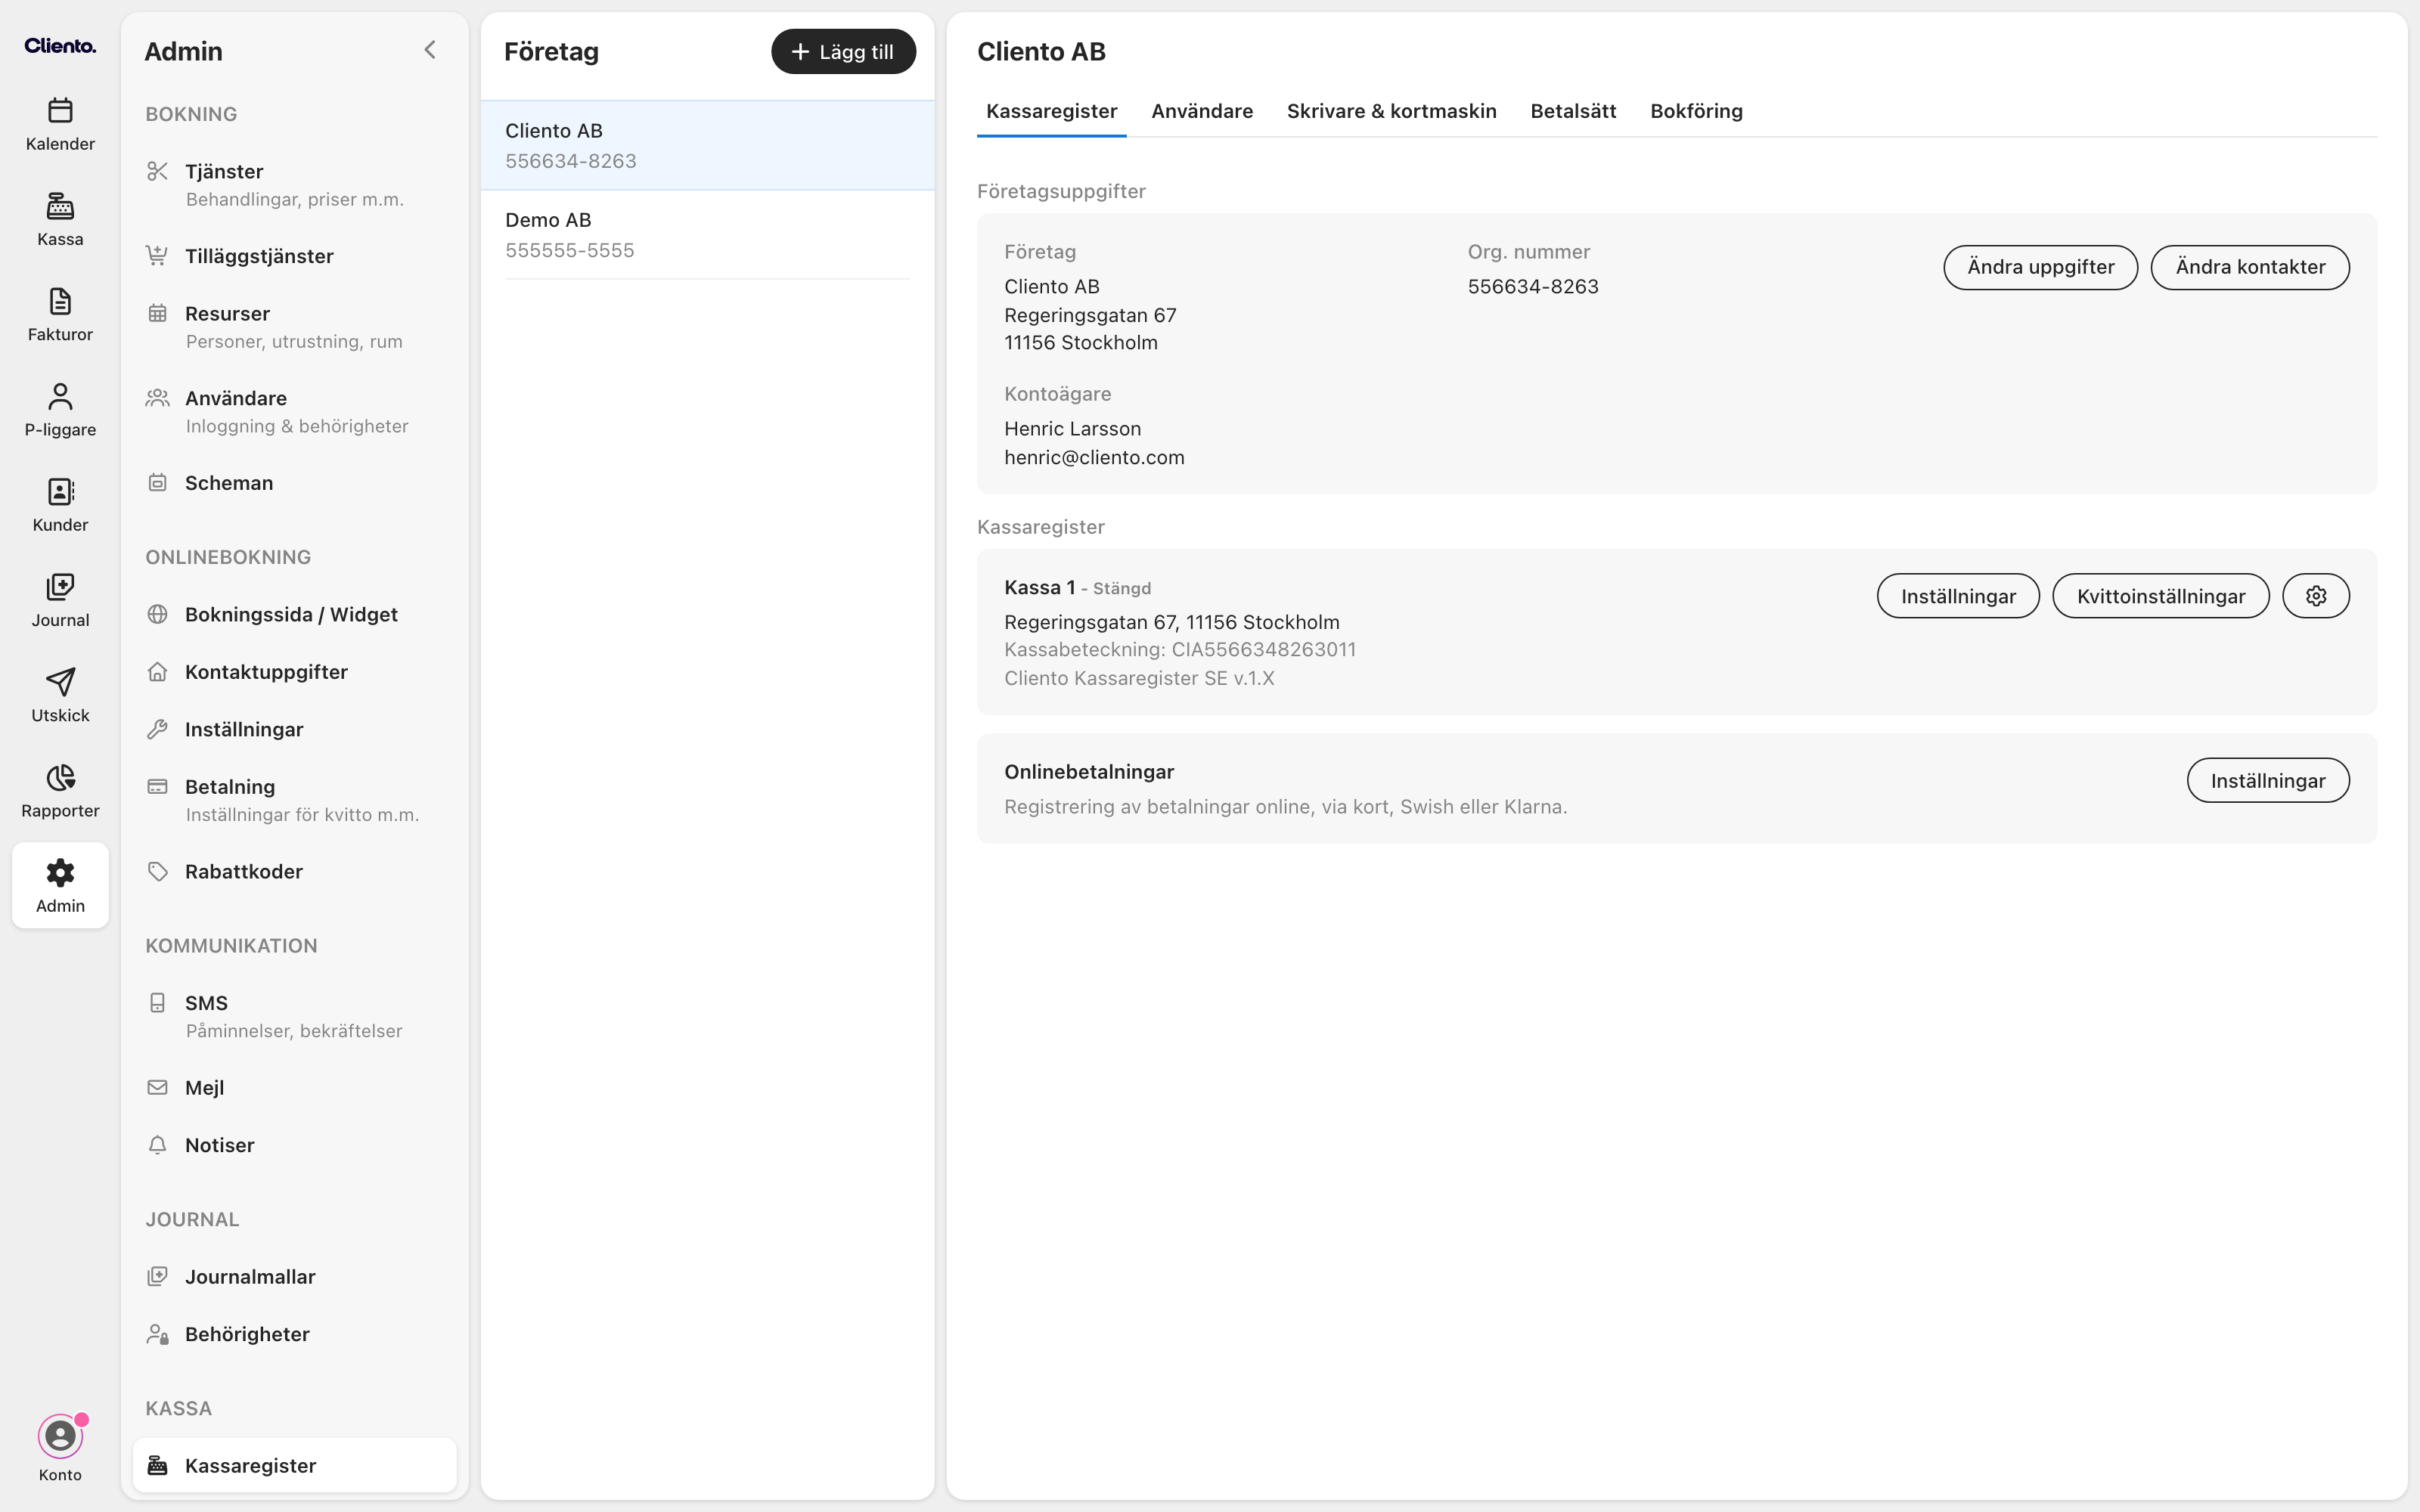Select the Cliento AB company row
This screenshot has width=2420, height=1512.
pos(708,145)
